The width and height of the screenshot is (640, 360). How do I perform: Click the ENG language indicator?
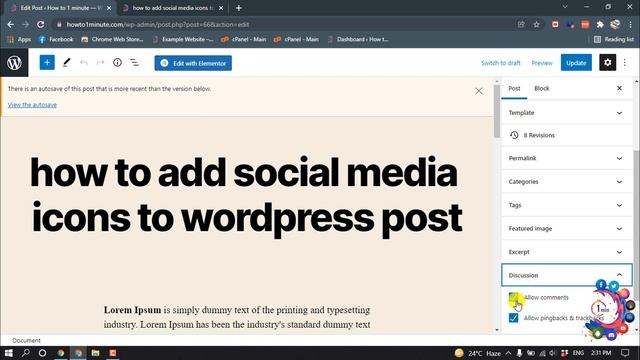pyautogui.click(x=578, y=353)
